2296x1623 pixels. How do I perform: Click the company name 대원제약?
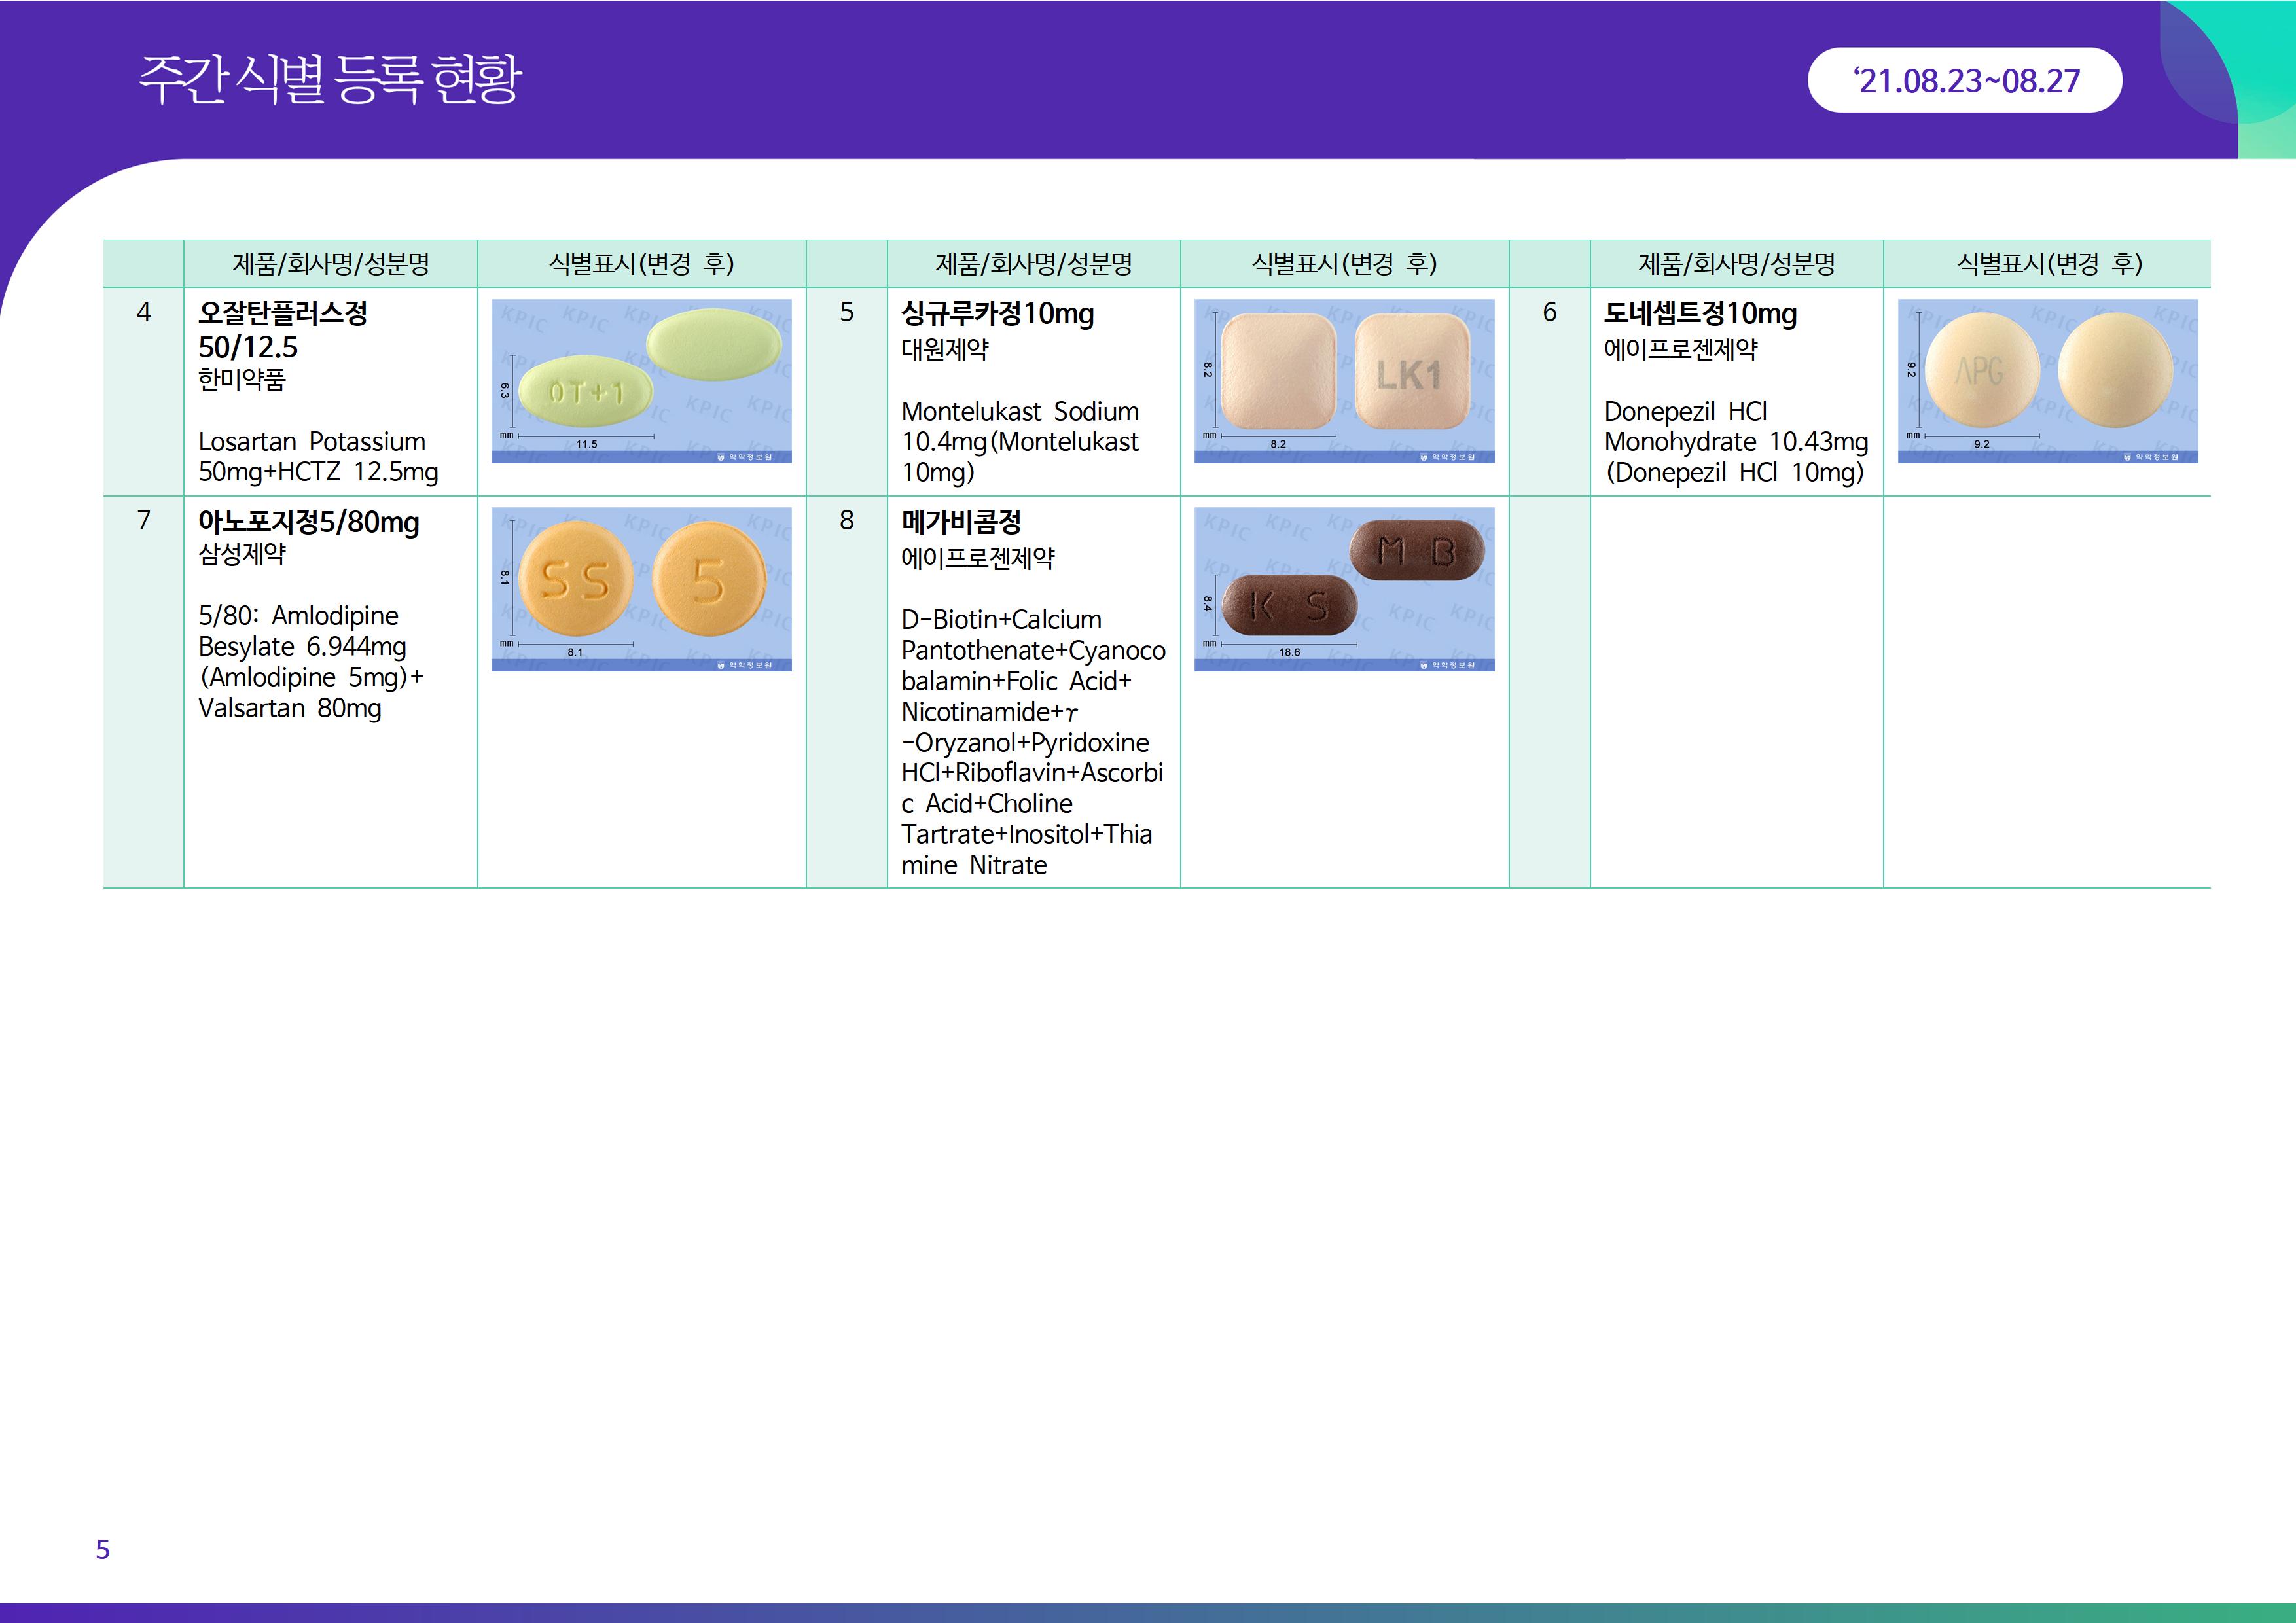[x=944, y=350]
